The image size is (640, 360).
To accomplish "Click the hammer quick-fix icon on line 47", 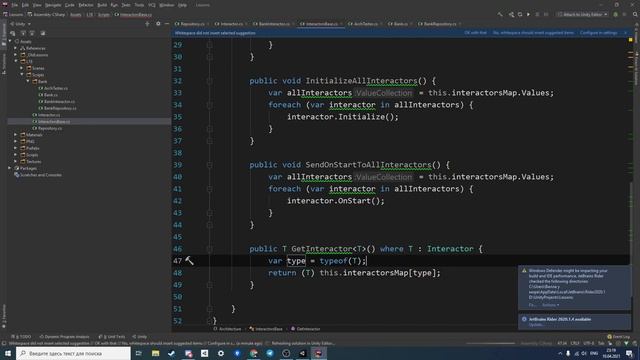I will (189, 260).
